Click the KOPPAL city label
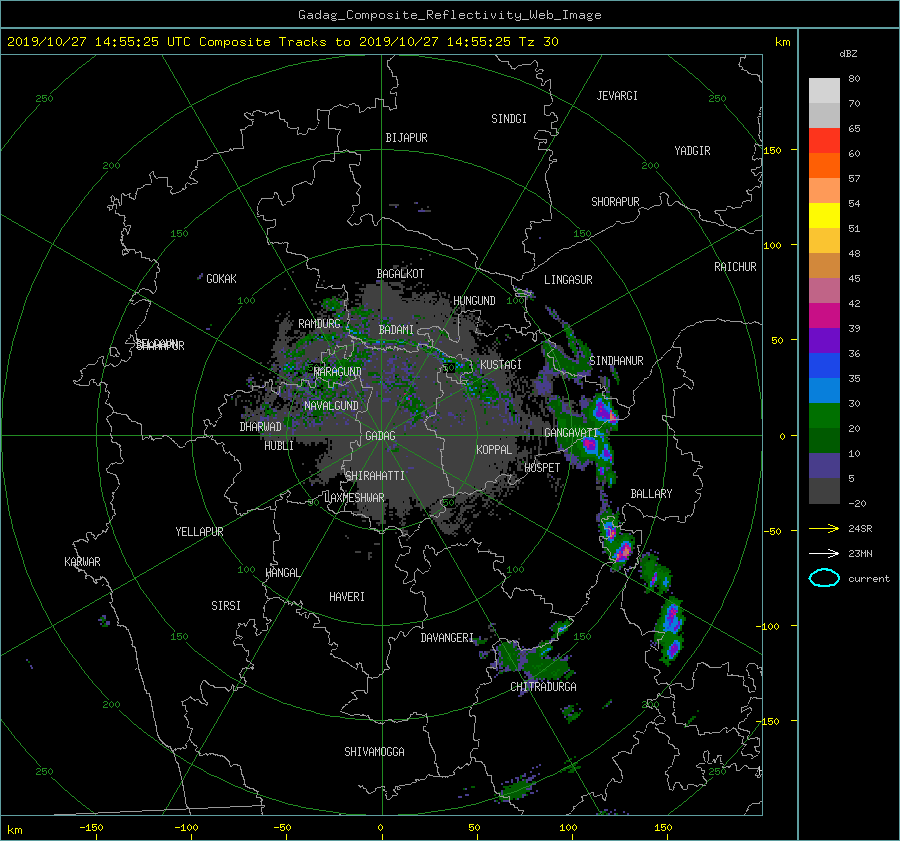The height and width of the screenshot is (841, 900). 494,449
